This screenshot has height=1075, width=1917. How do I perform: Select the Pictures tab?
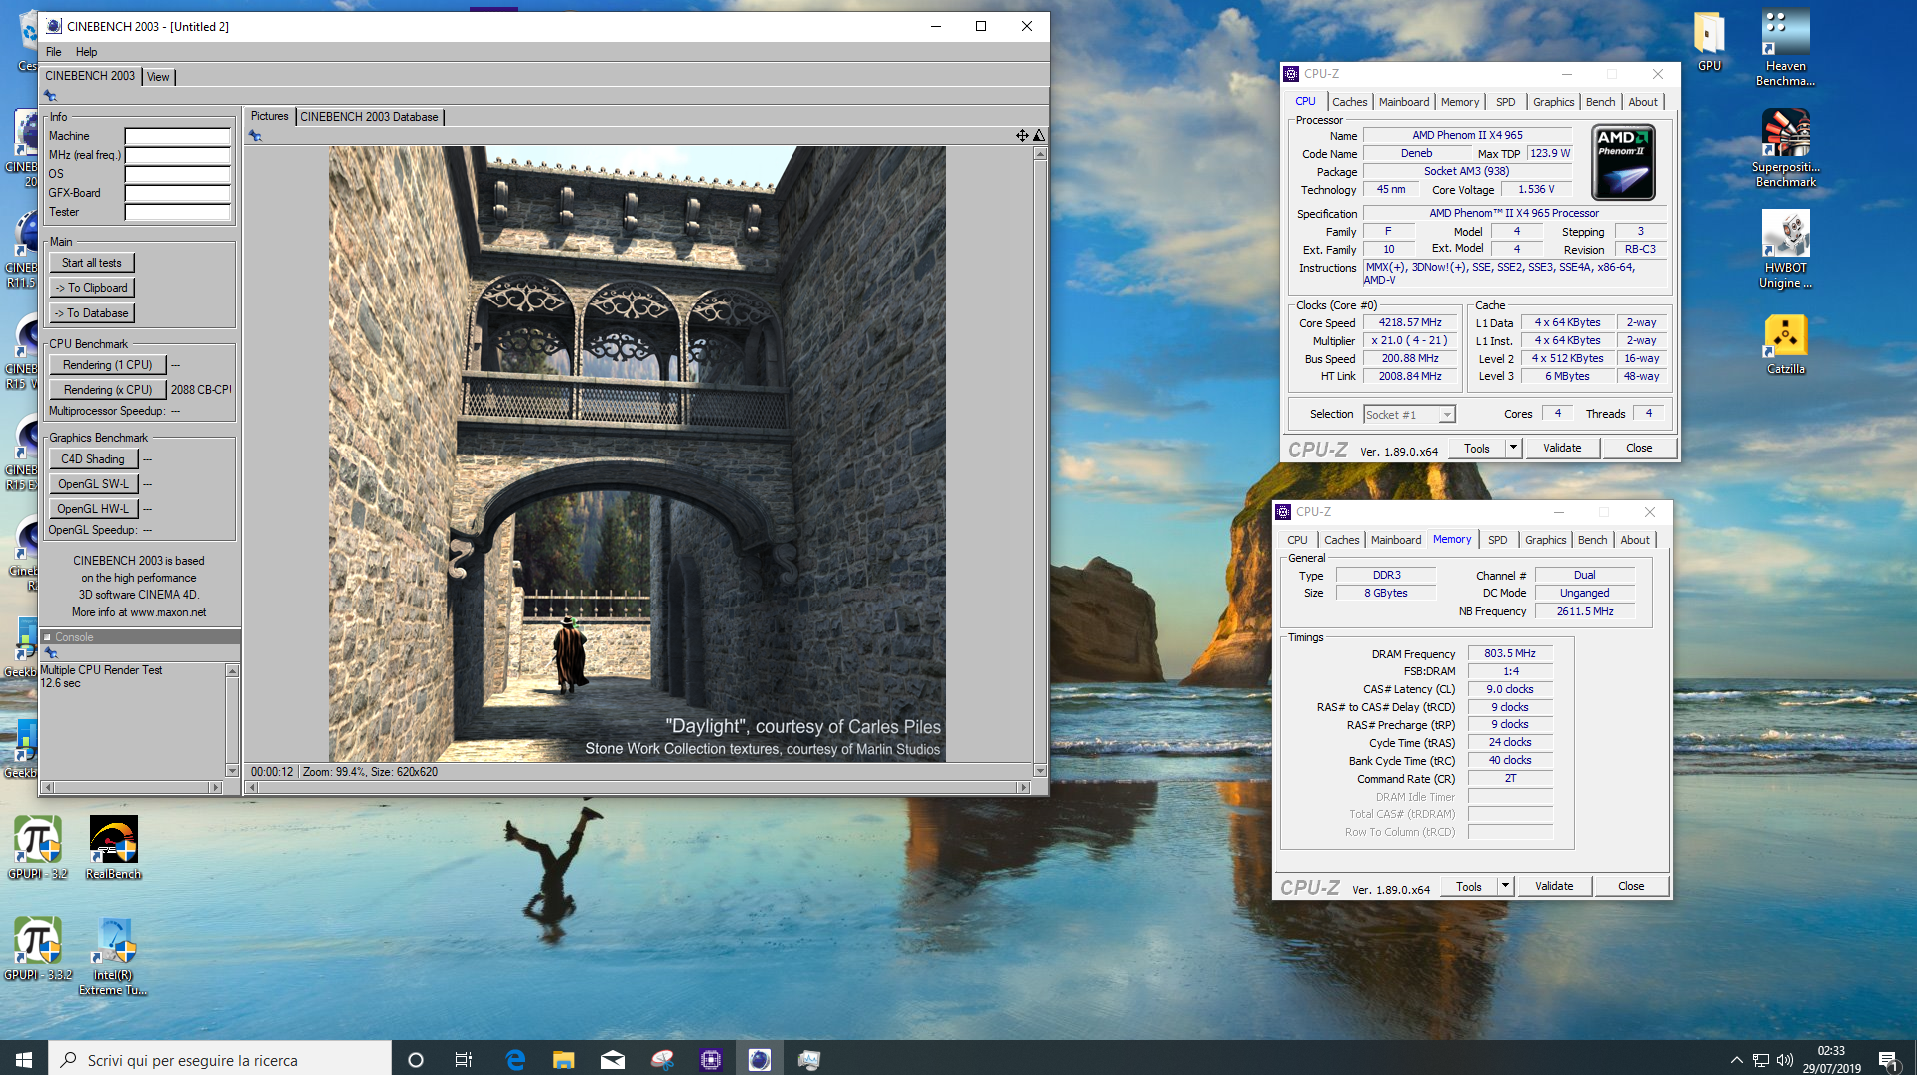(269, 116)
